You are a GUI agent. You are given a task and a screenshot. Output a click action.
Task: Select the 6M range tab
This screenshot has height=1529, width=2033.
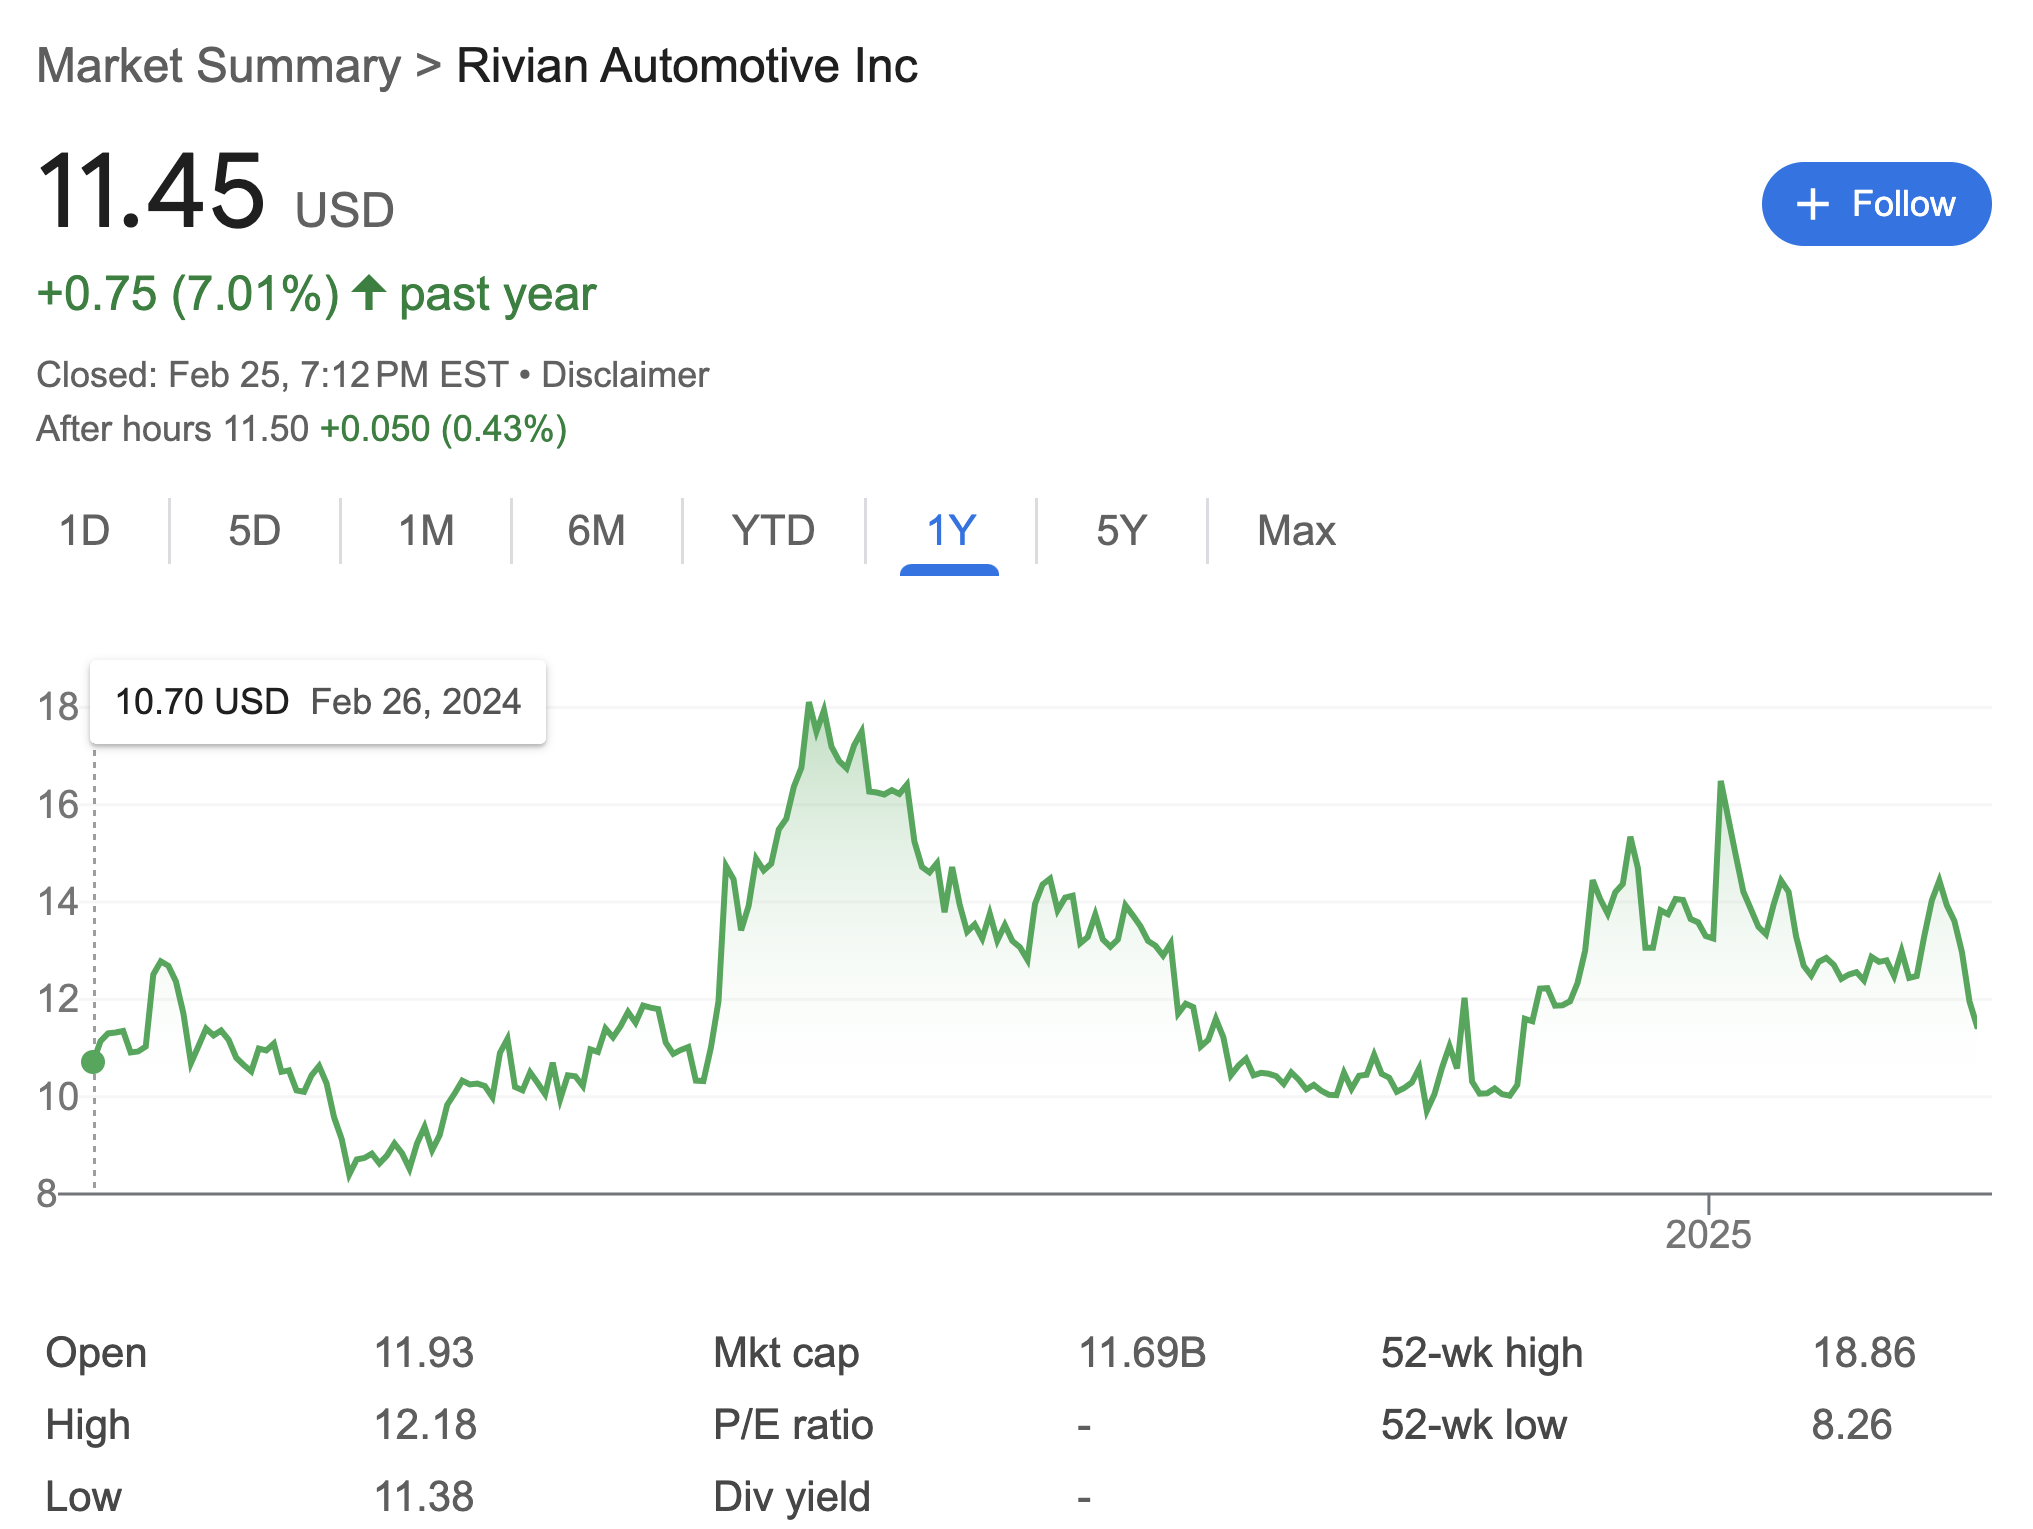596,531
